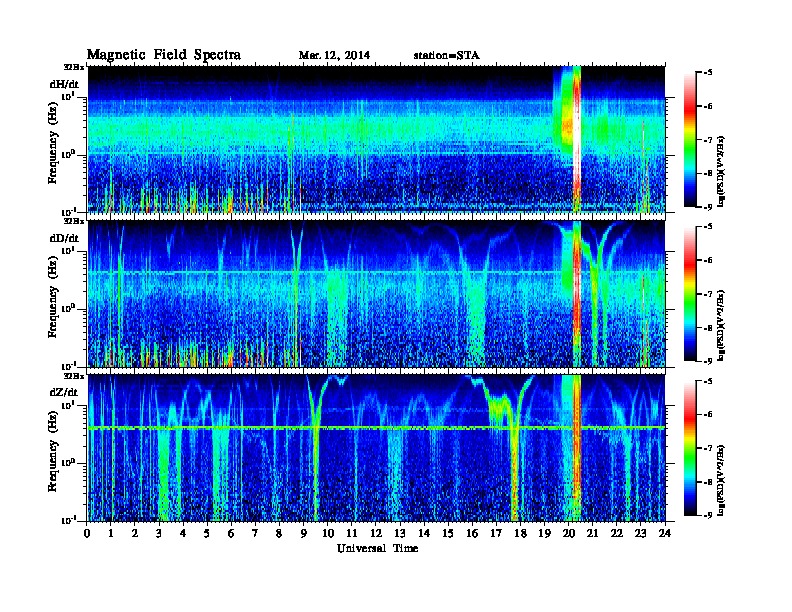Click the "18" hour tick label
Screen dimensions: 792x612
pos(520,533)
